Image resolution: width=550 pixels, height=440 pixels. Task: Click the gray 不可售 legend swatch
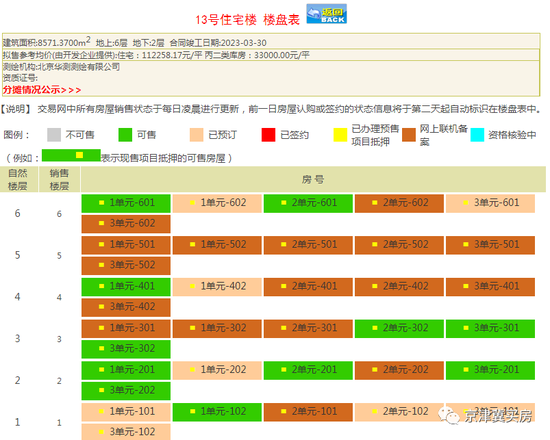[54, 135]
